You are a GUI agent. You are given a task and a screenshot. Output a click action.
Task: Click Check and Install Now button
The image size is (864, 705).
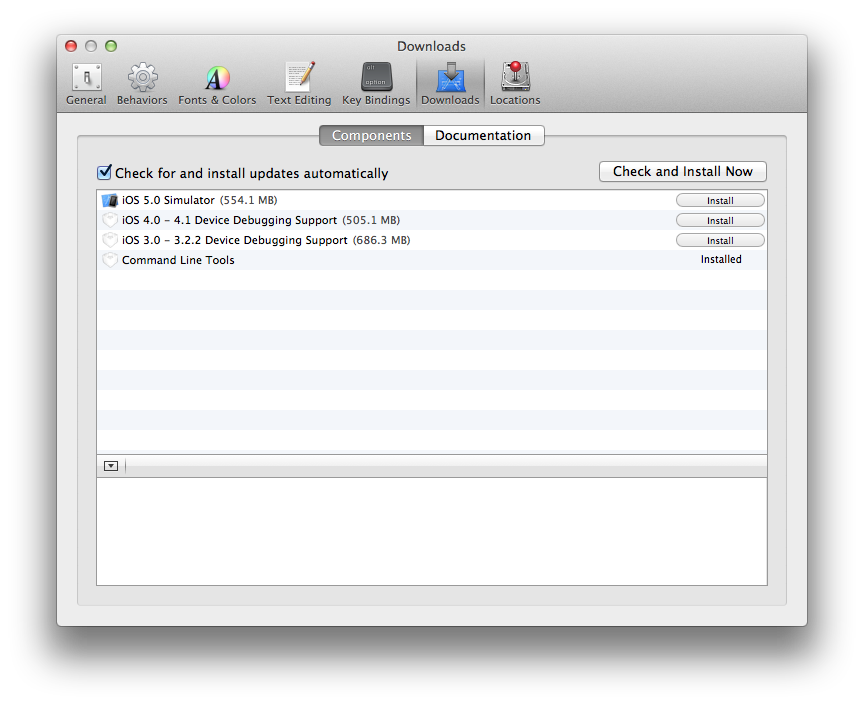(x=683, y=171)
